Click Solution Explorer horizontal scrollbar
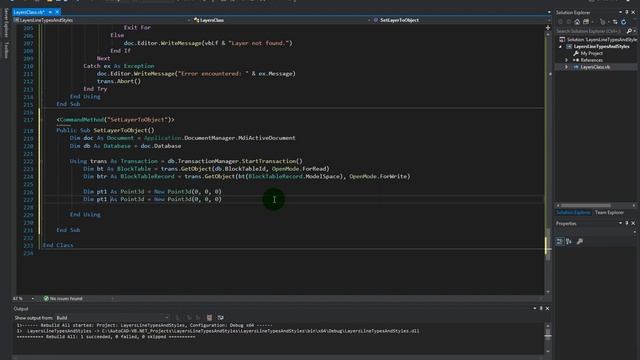This screenshot has width=640, height=360. coord(596,205)
